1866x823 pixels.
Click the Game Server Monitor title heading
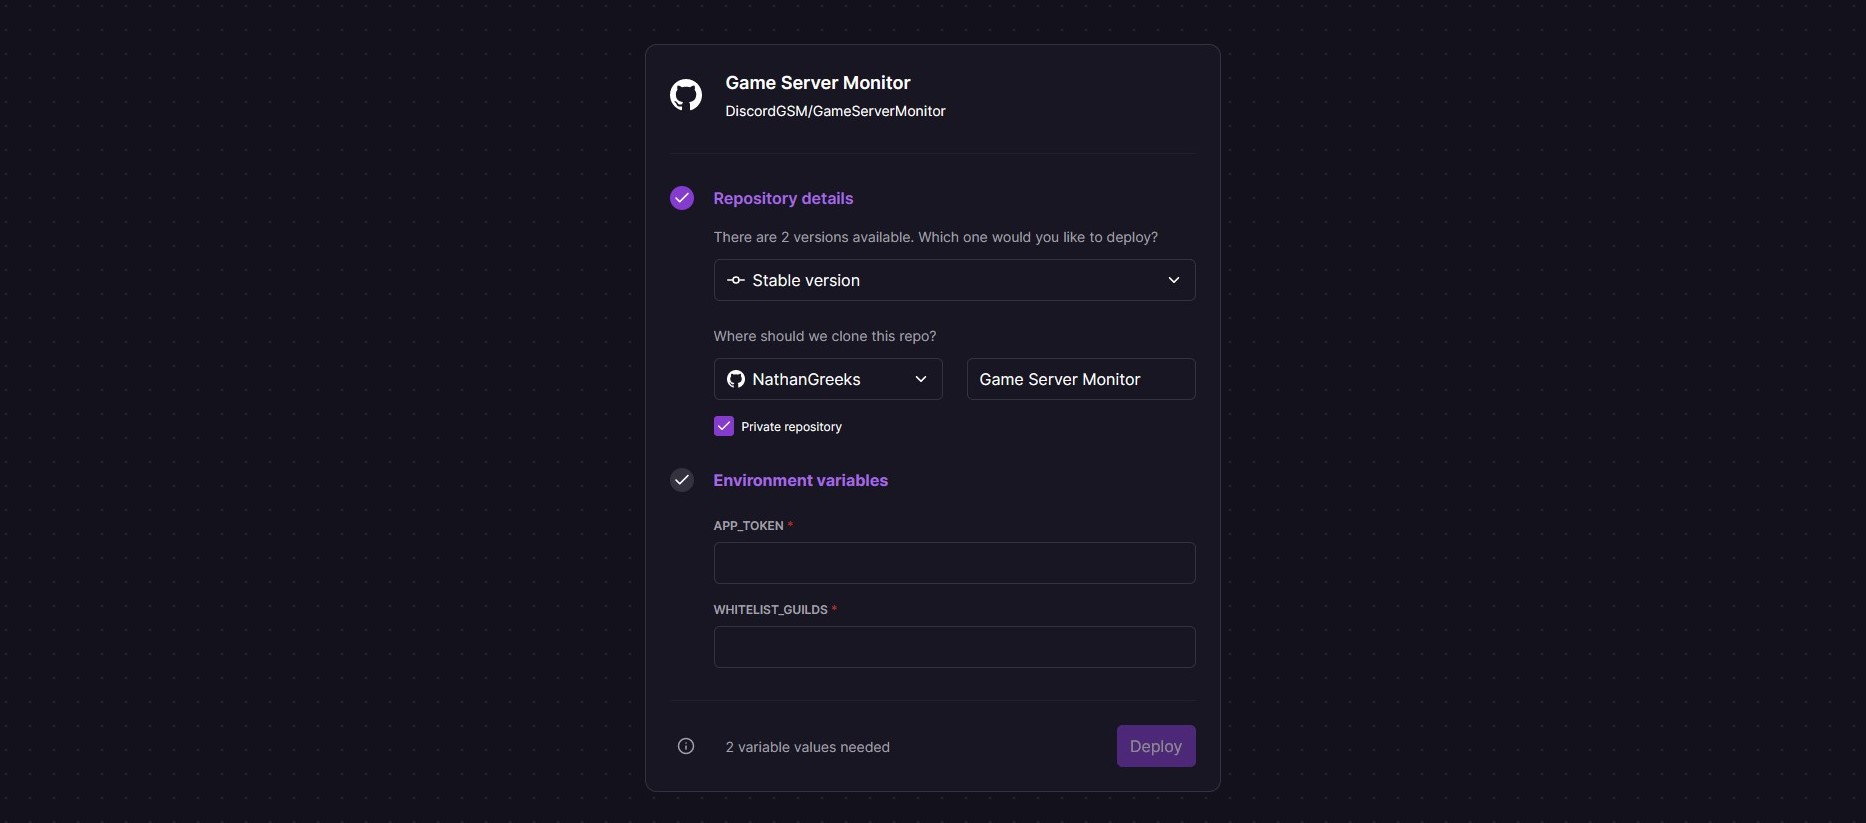pyautogui.click(x=817, y=83)
